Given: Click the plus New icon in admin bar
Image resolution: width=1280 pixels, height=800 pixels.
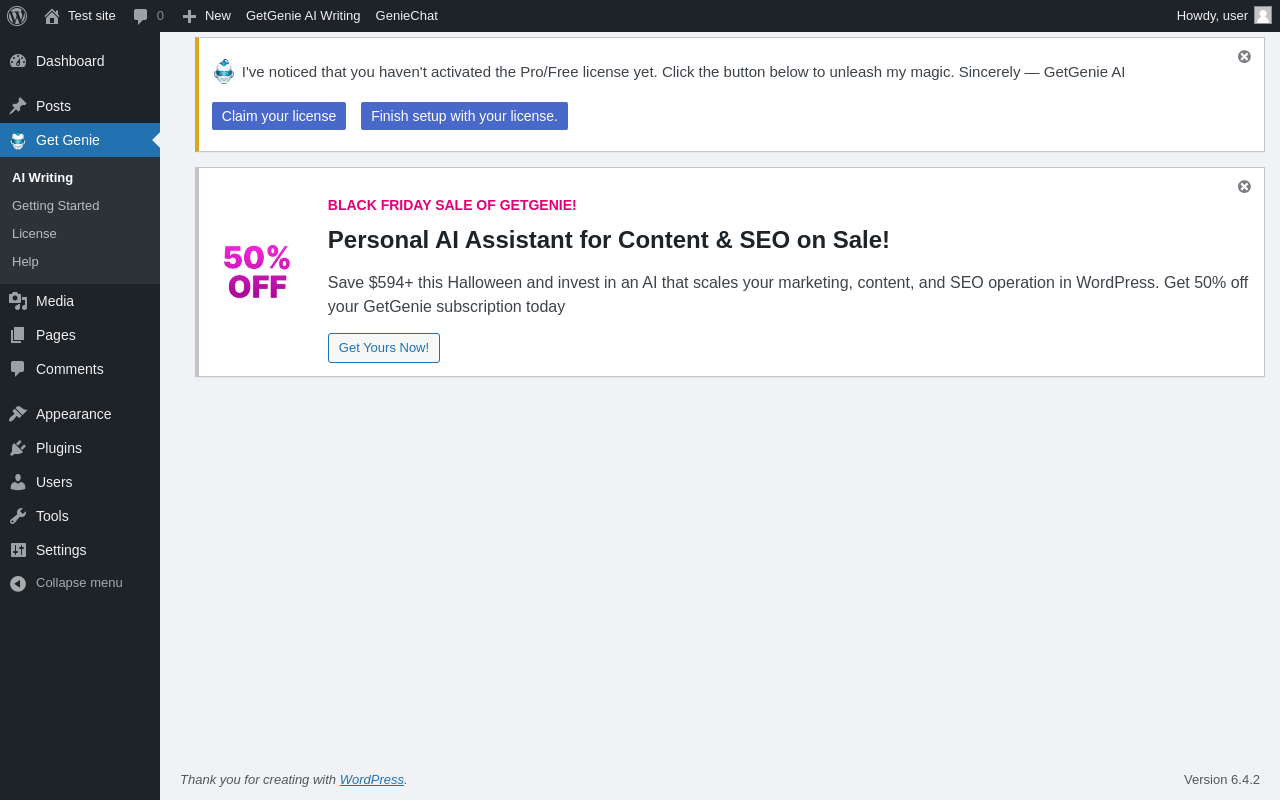Looking at the screenshot, I should pyautogui.click(x=189, y=16).
